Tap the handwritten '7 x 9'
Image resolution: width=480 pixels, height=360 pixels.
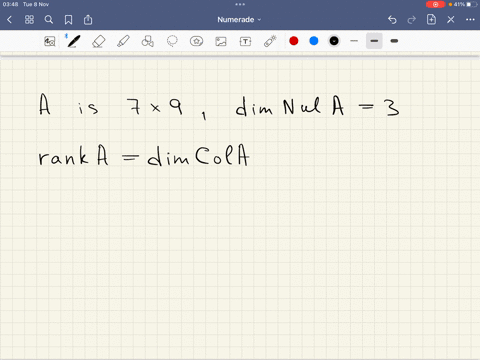pos(154,107)
